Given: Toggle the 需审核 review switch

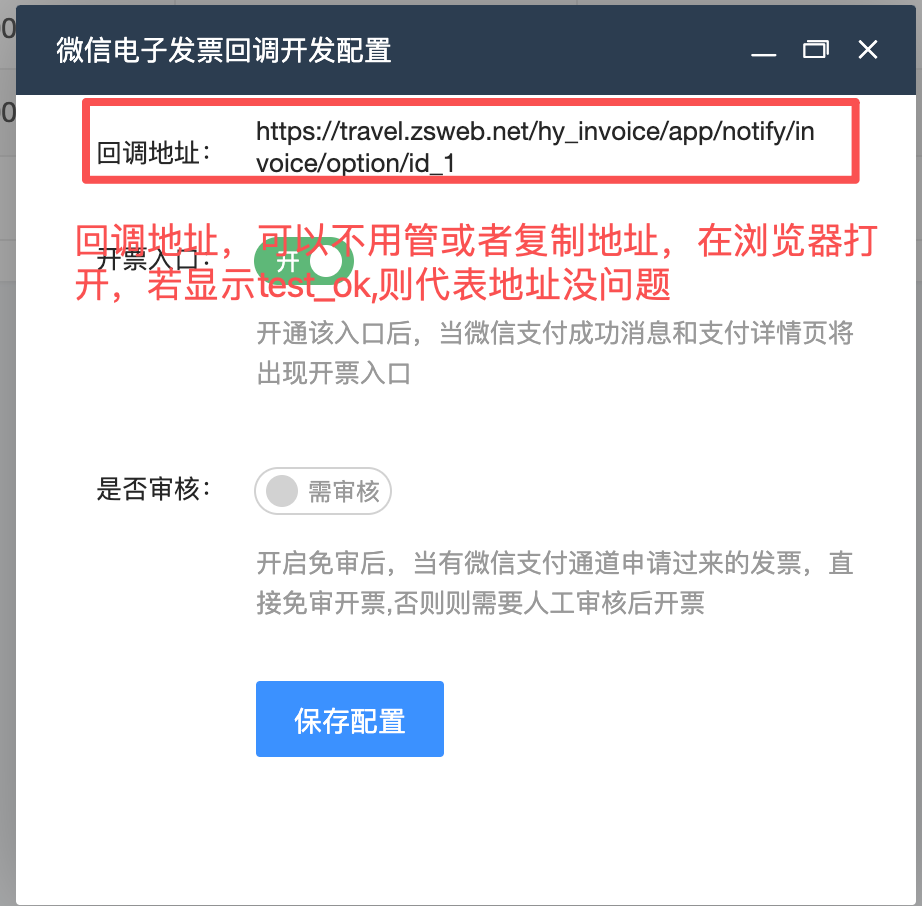Looking at the screenshot, I should [x=323, y=491].
